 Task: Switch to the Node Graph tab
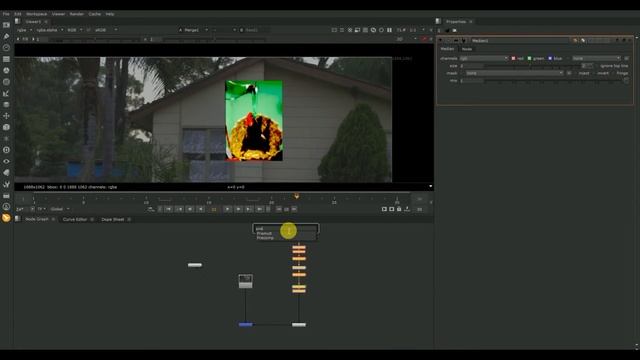coord(37,219)
